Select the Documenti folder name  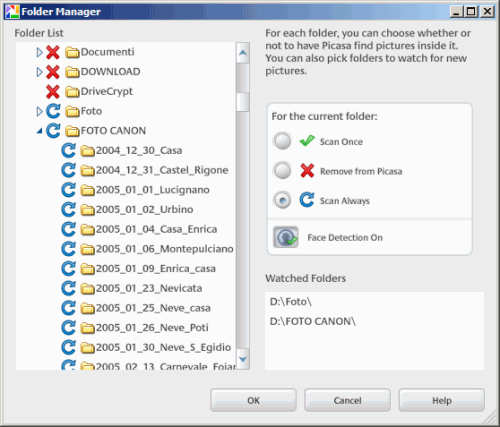(x=108, y=52)
